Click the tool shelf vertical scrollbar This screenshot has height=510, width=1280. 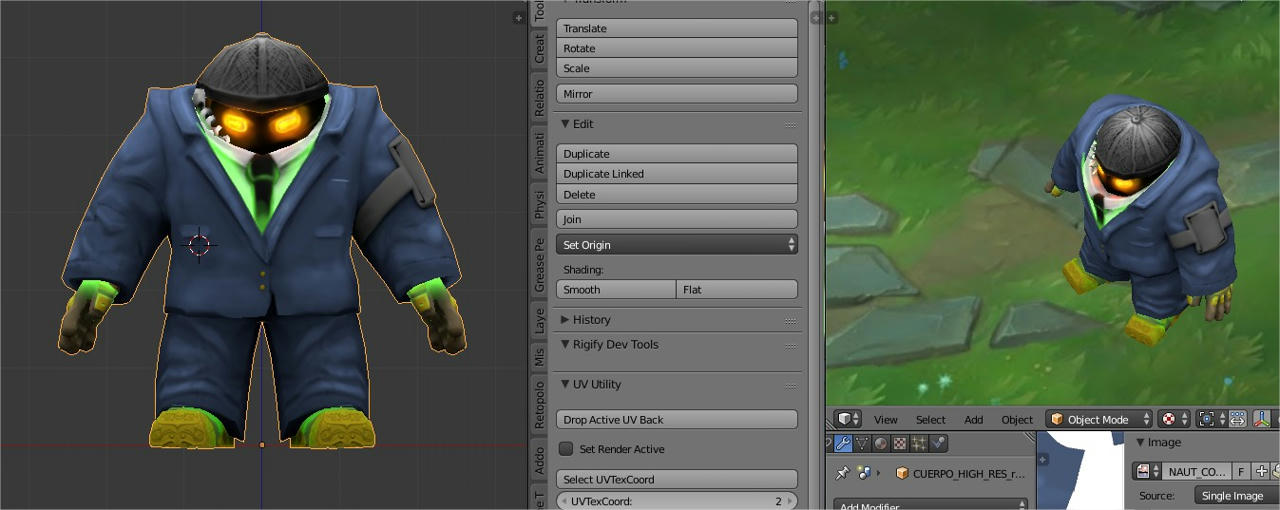pos(813,255)
